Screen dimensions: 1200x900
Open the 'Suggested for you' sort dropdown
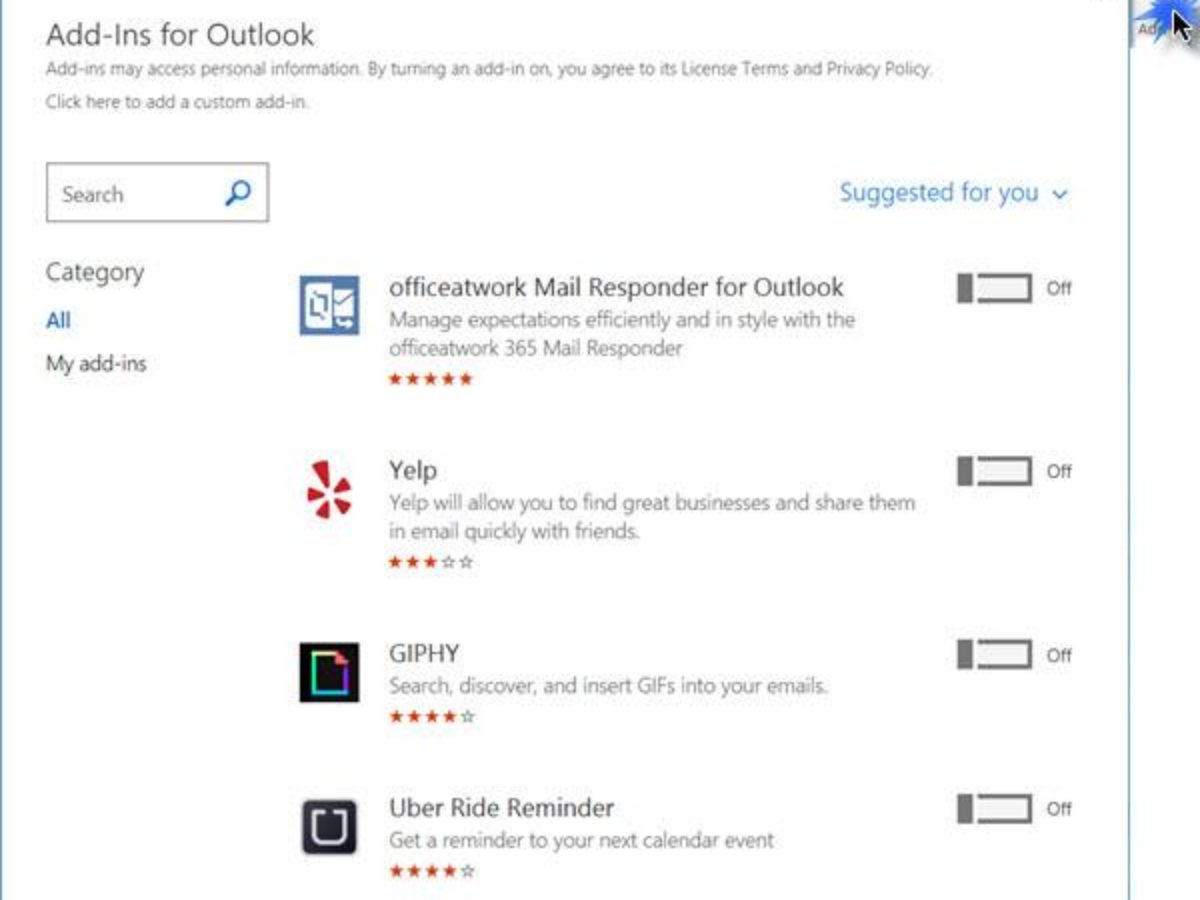tap(939, 193)
